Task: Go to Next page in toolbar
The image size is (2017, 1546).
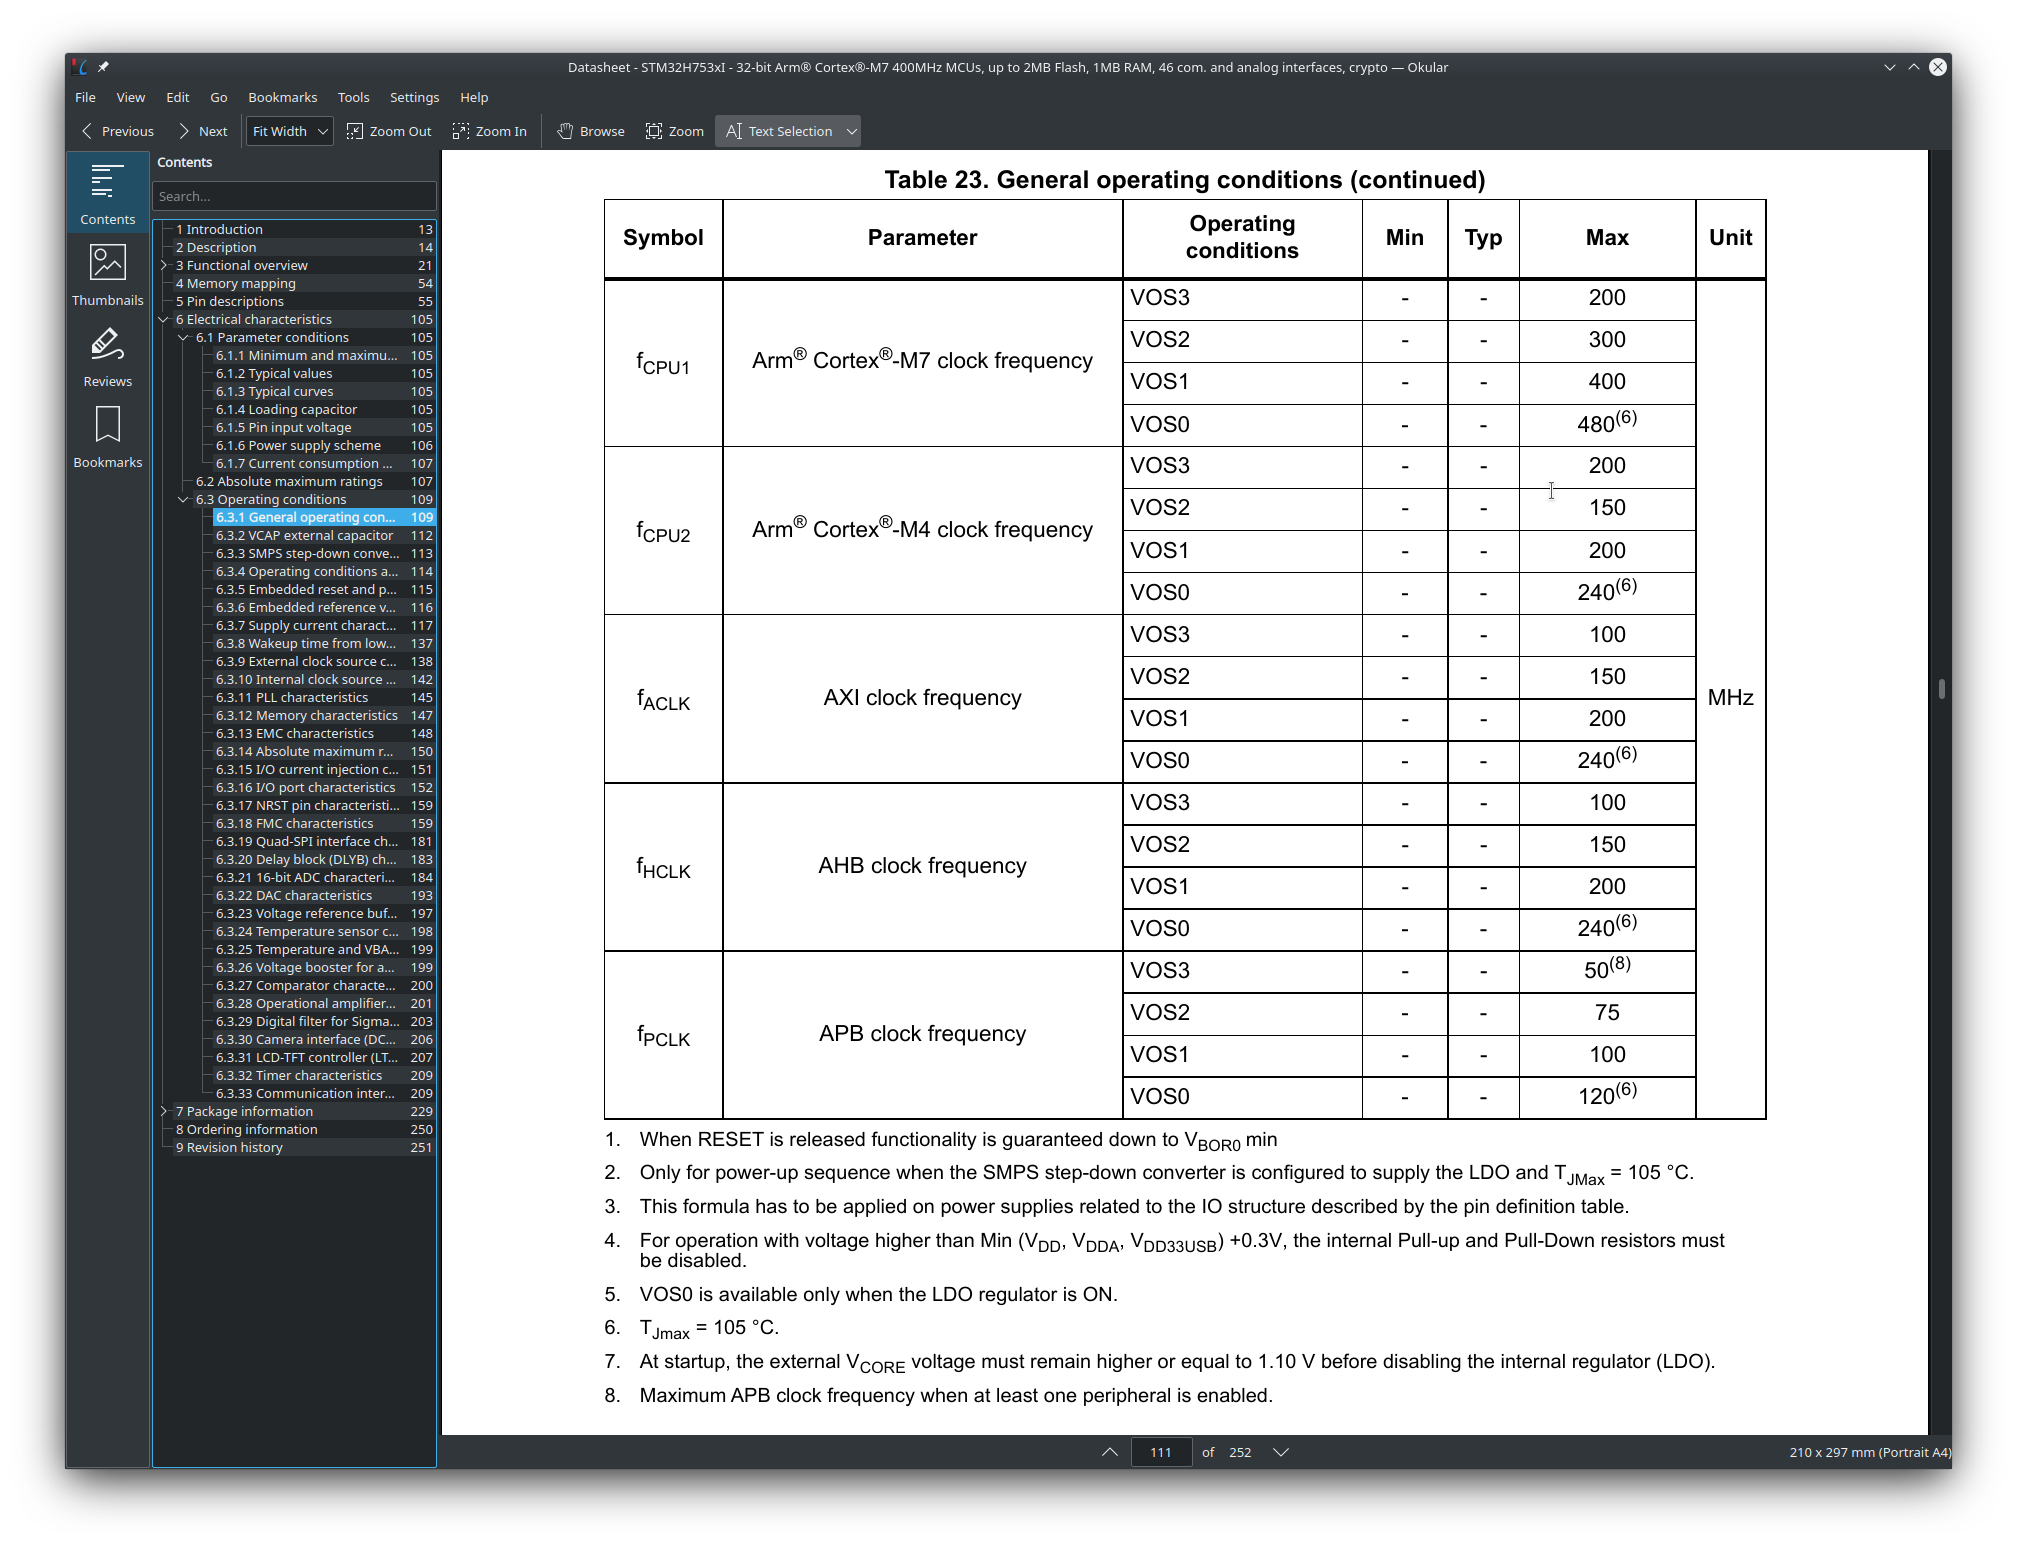Action: pos(203,131)
